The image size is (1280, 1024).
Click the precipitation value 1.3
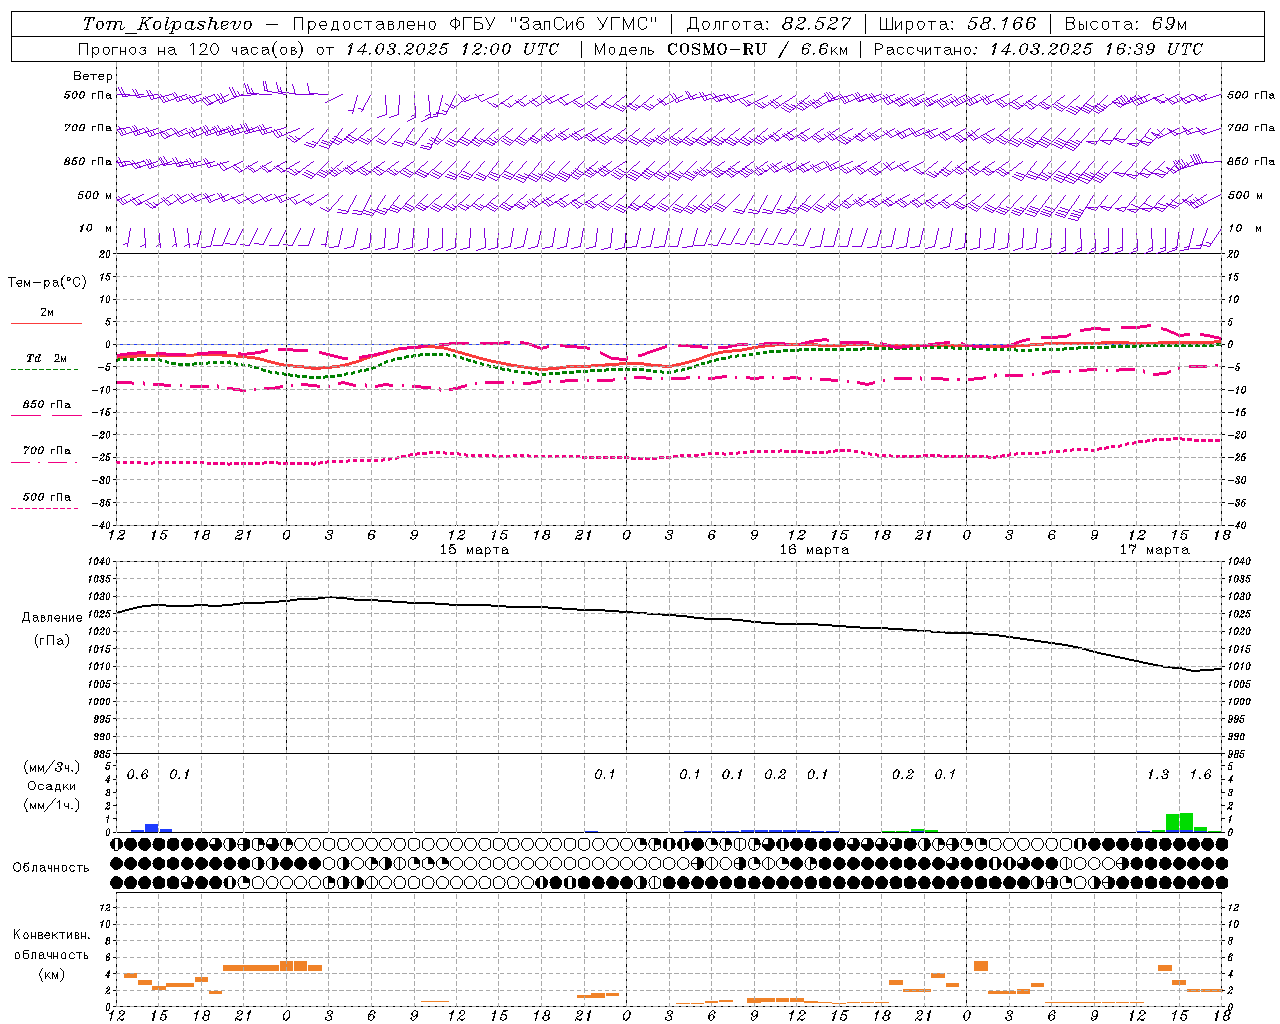pyautogui.click(x=1158, y=775)
